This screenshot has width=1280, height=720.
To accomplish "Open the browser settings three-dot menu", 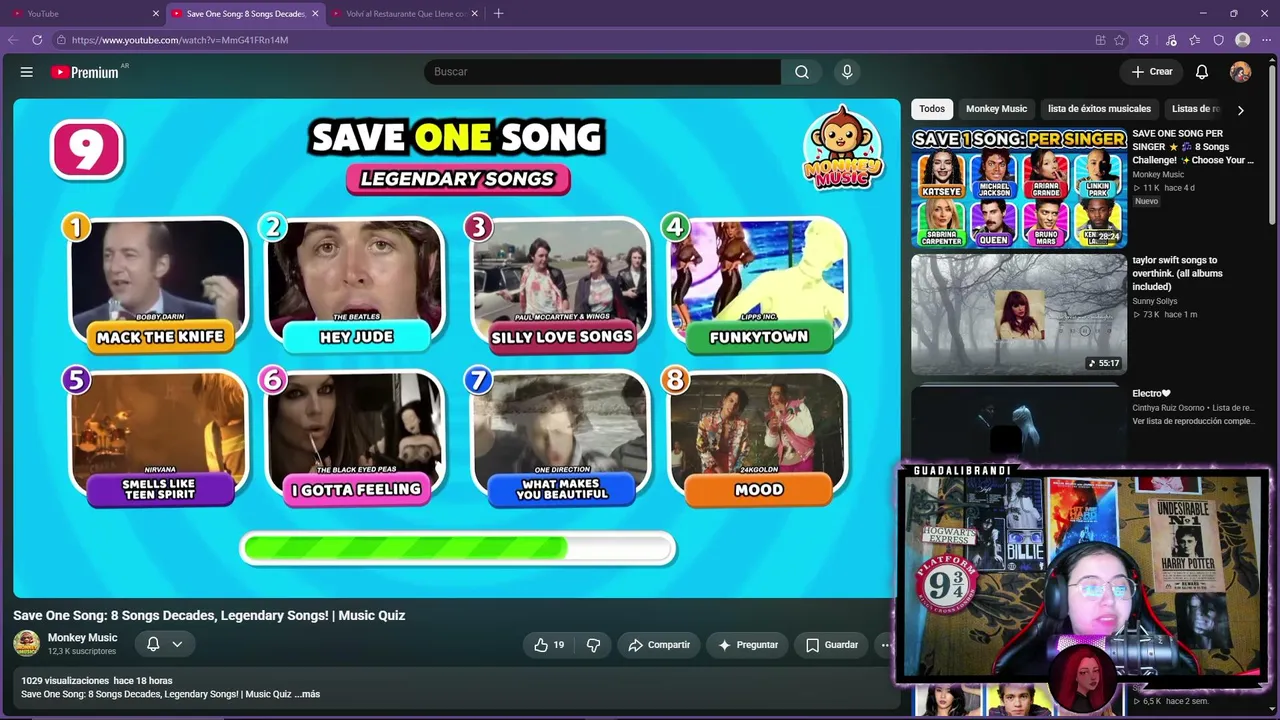I will click(x=1266, y=40).
